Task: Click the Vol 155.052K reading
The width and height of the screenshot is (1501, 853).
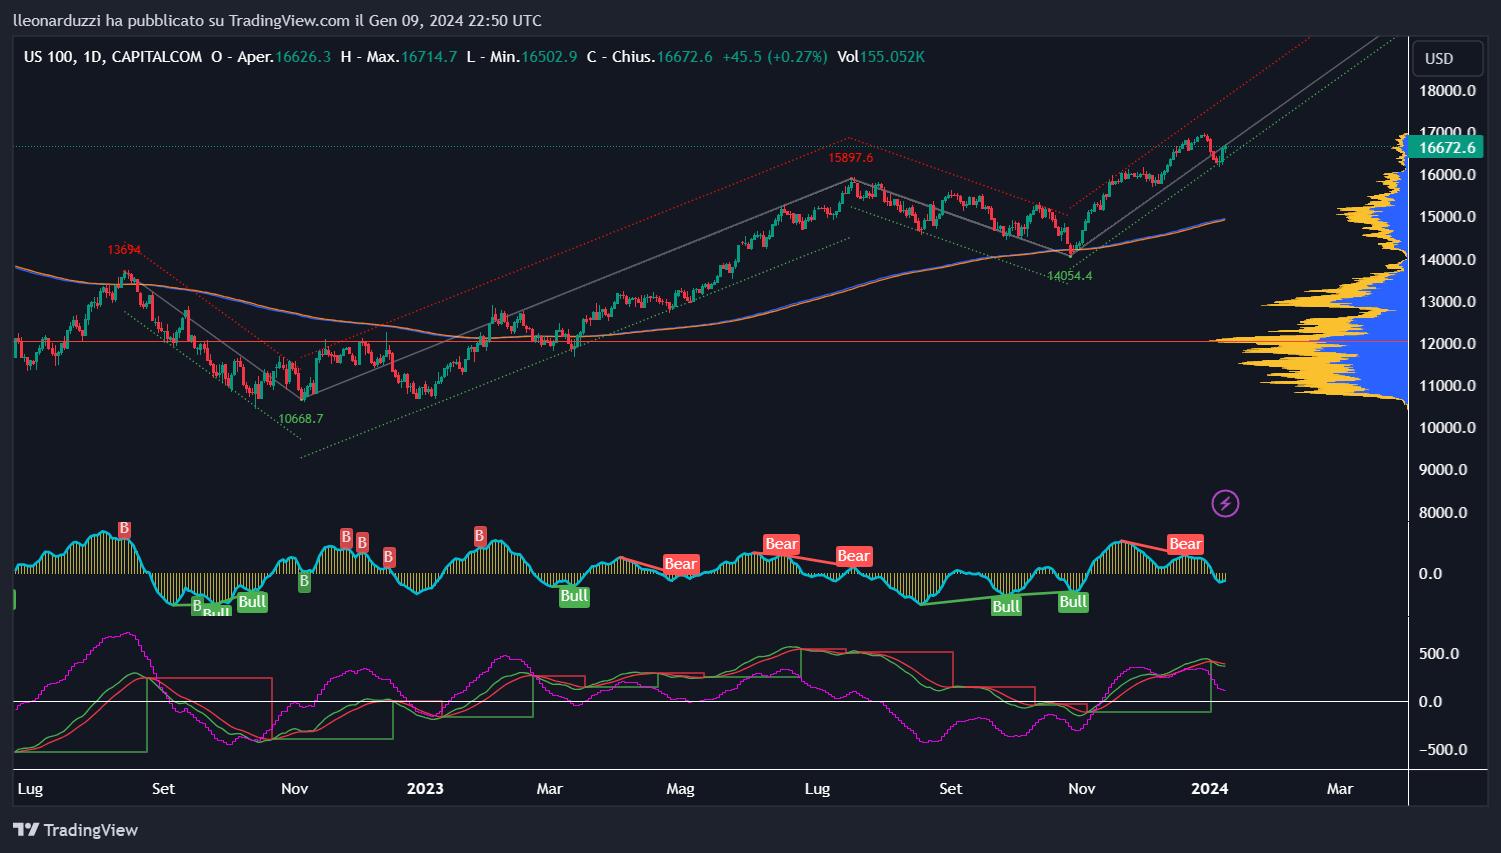Action: 881,57
